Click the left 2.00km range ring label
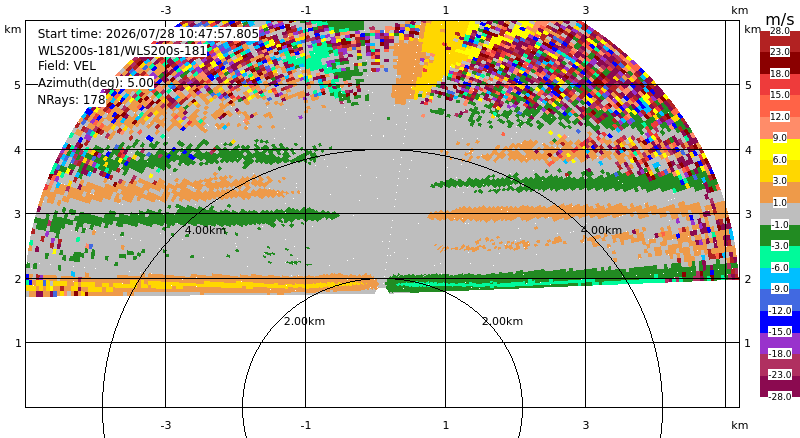The width and height of the screenshot is (800, 438). (x=304, y=321)
